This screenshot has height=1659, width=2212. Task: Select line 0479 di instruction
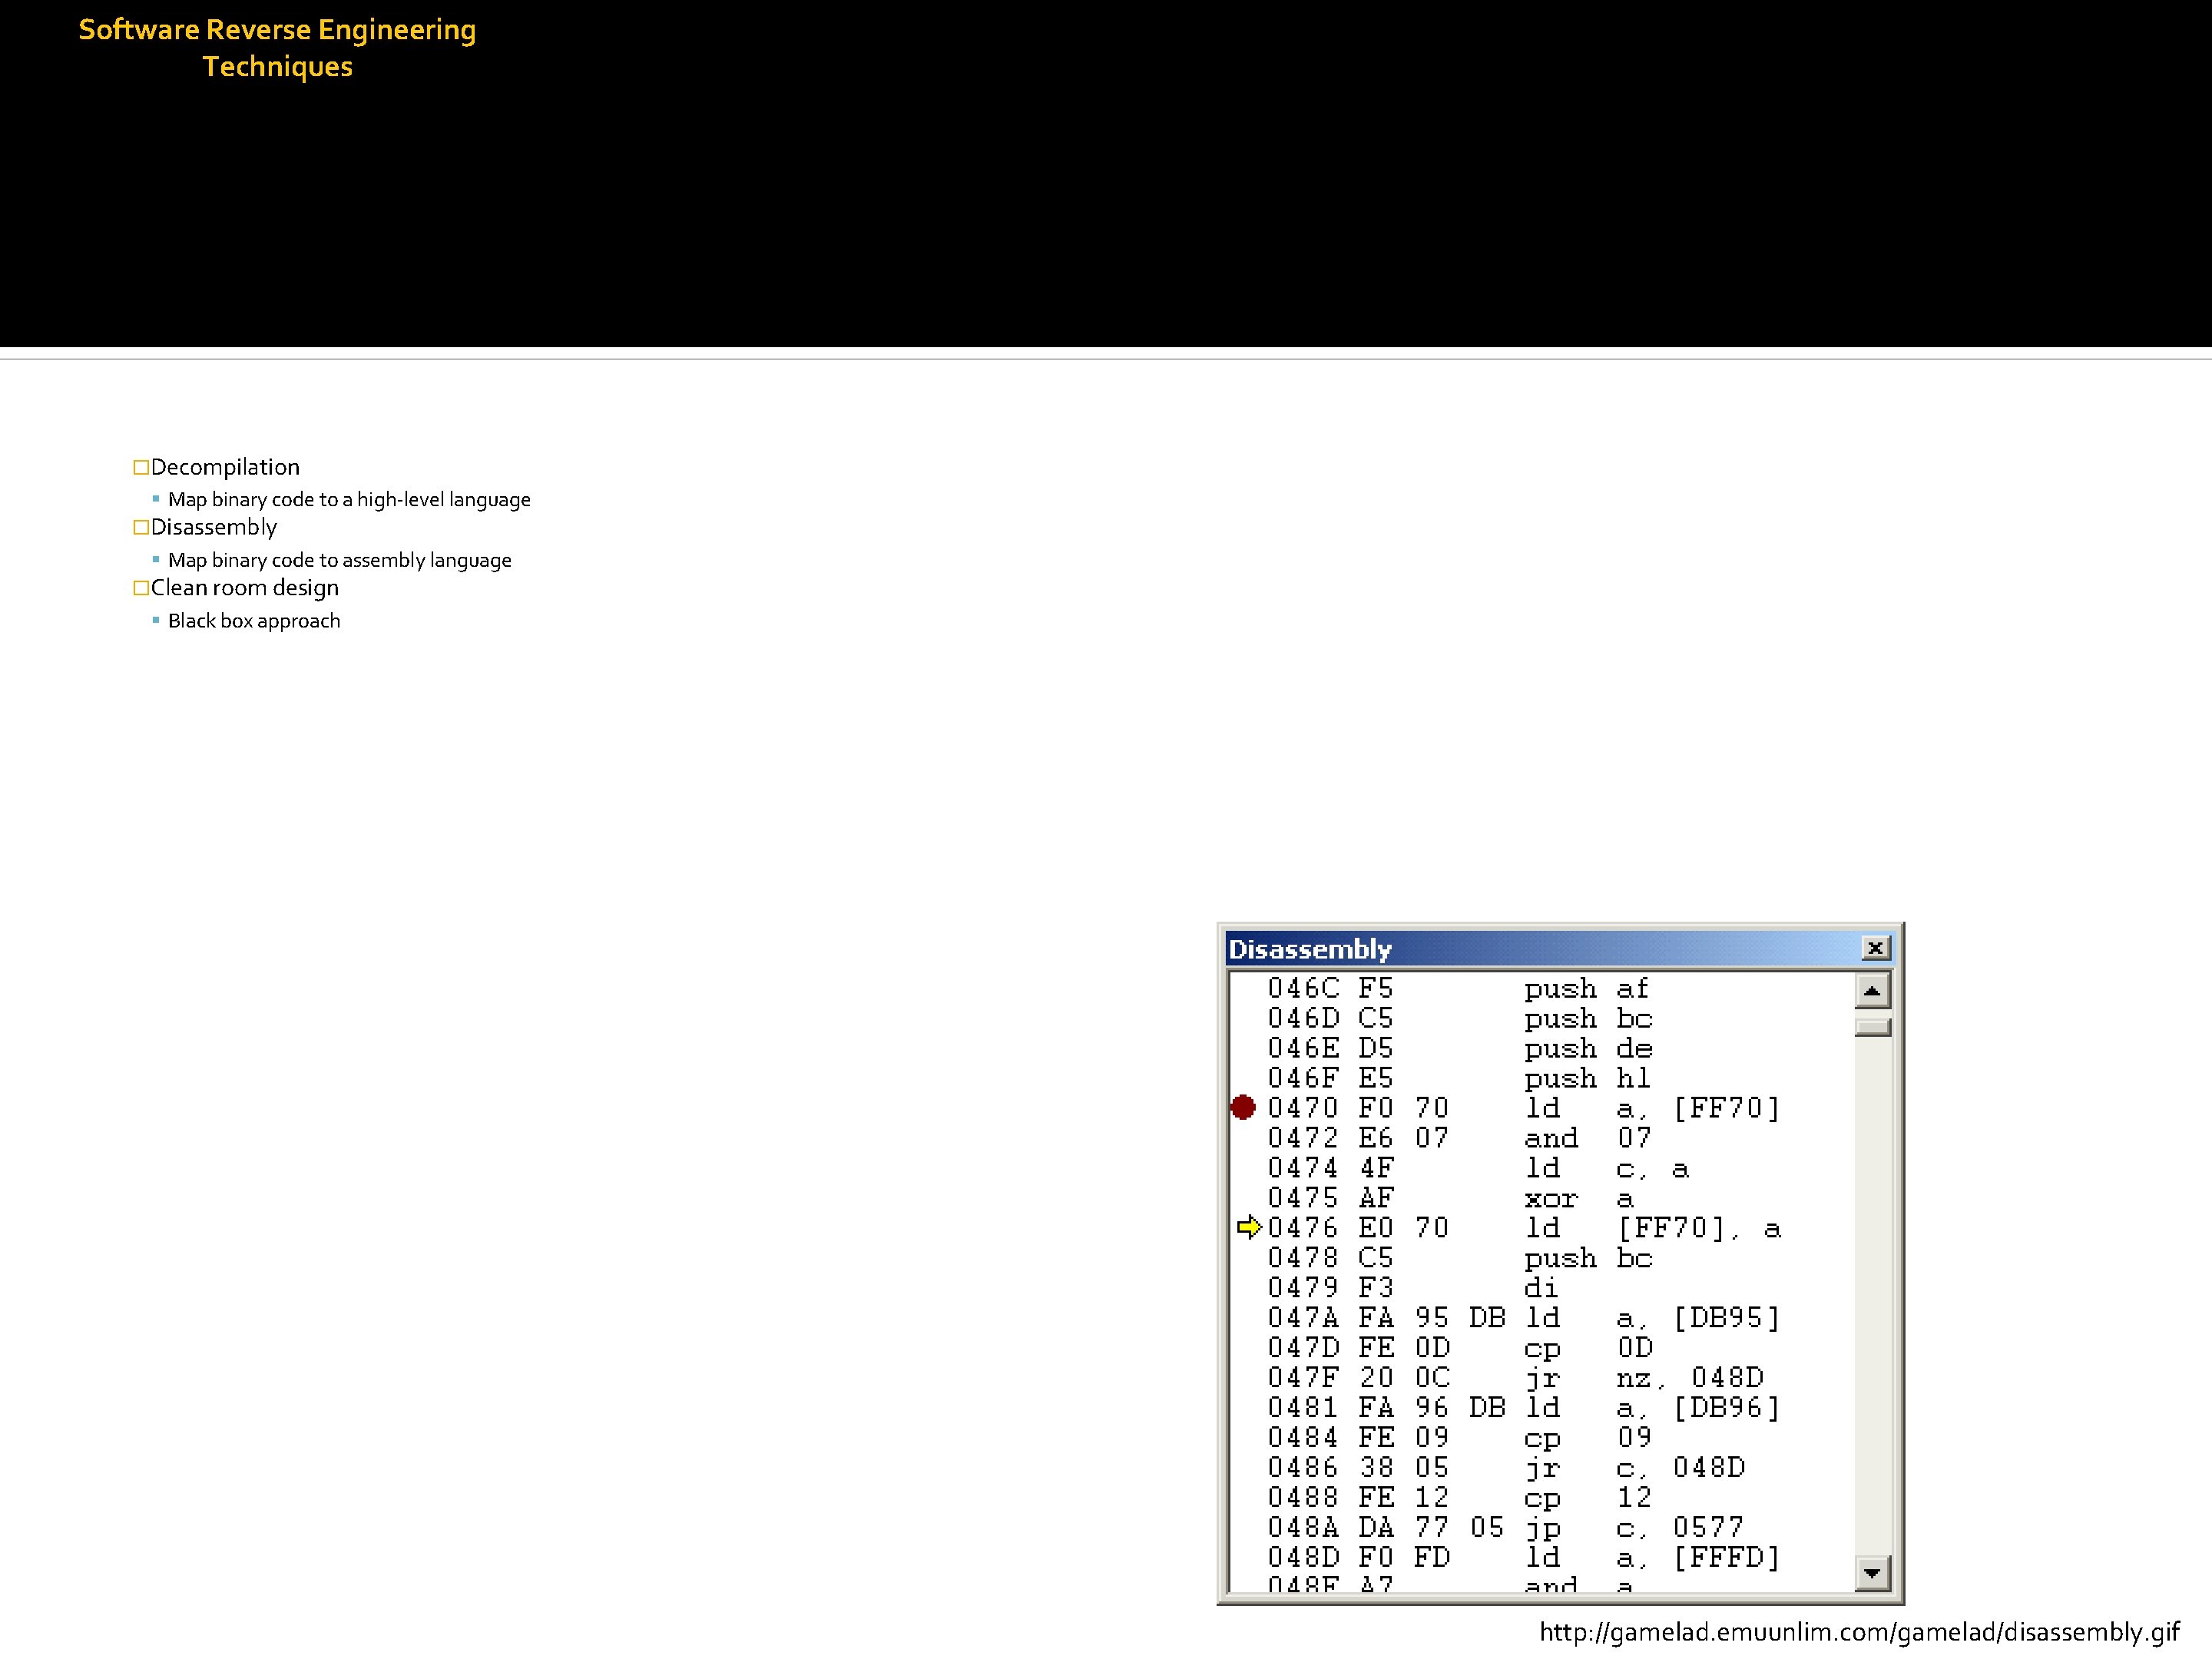pyautogui.click(x=1413, y=1288)
